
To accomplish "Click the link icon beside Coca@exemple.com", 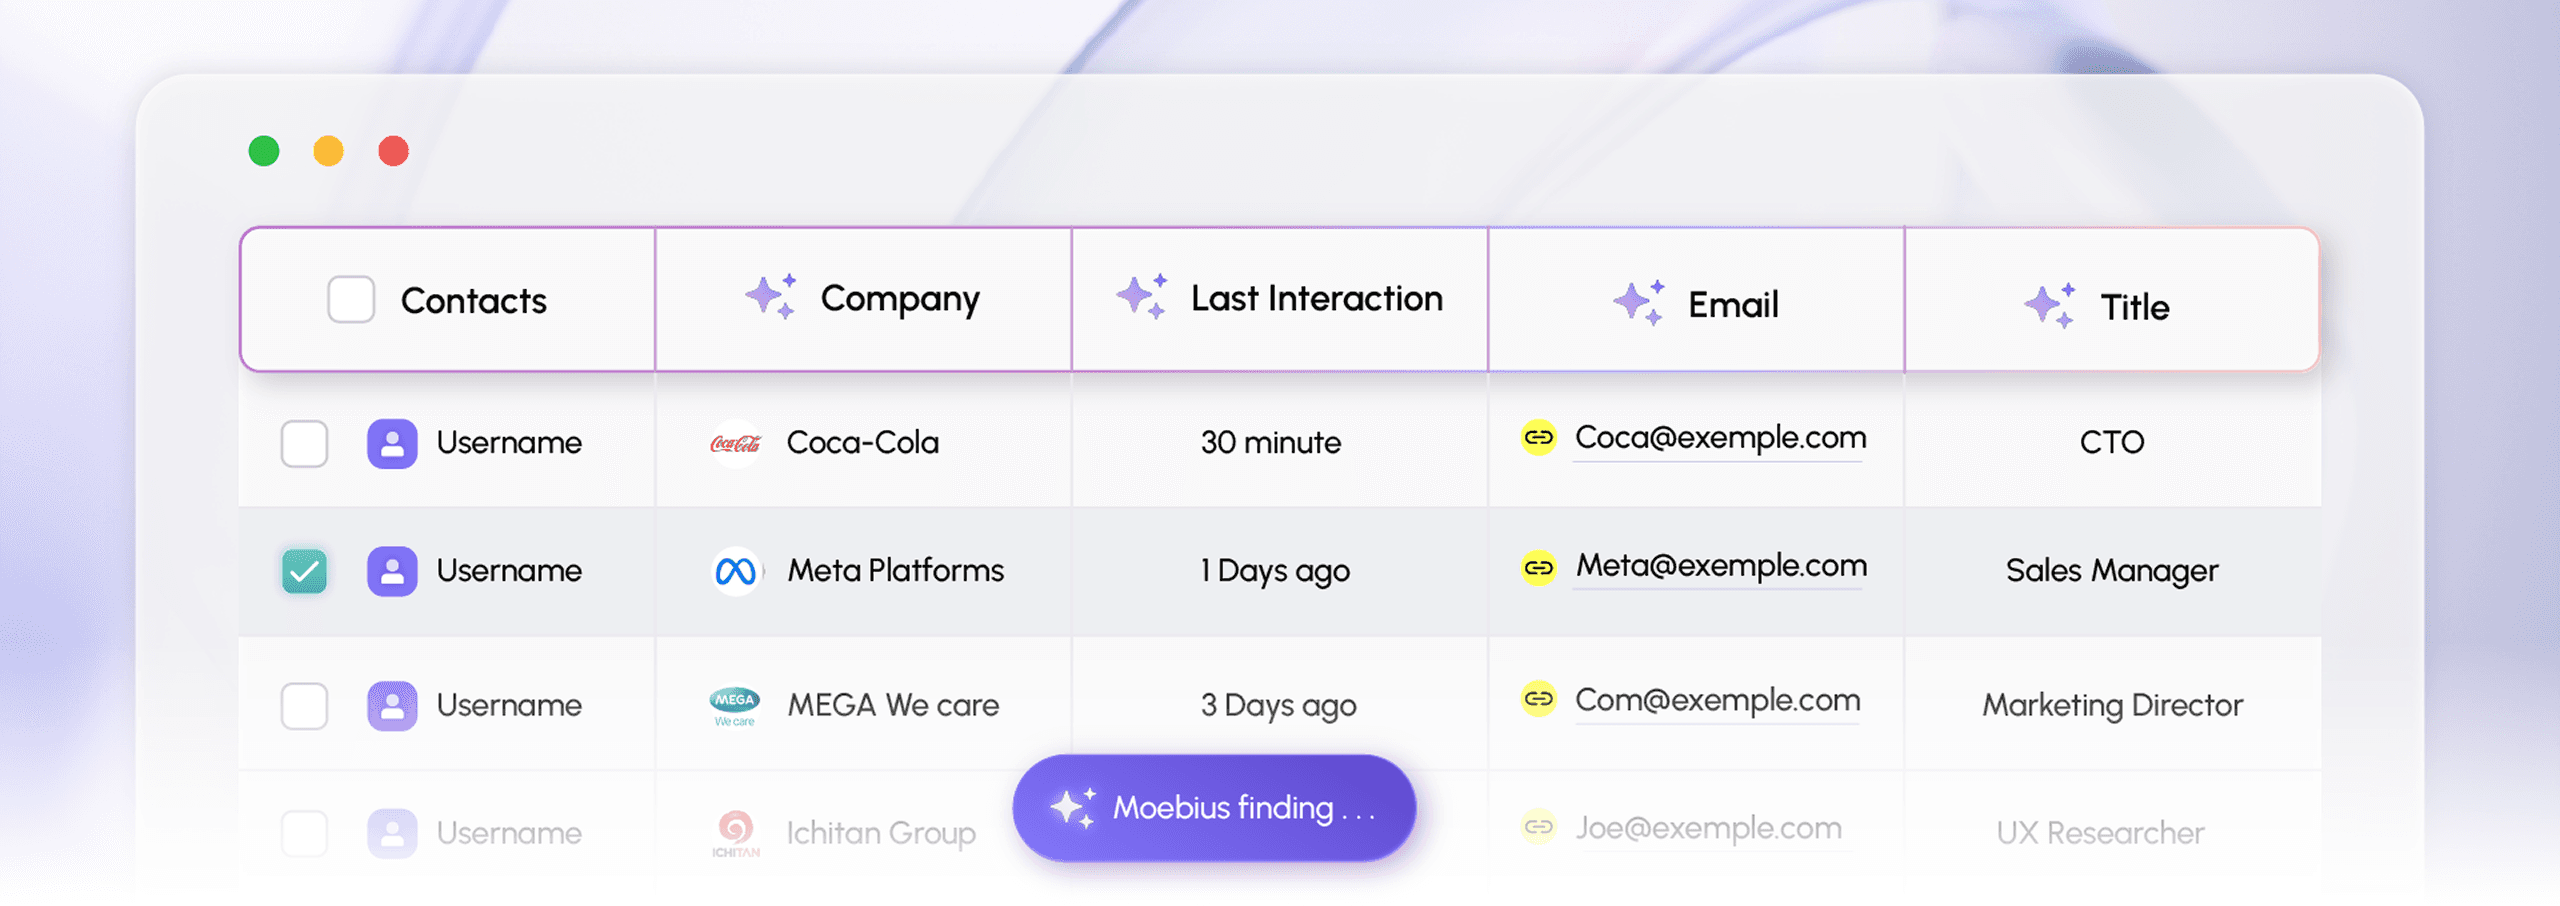I will coord(1539,438).
